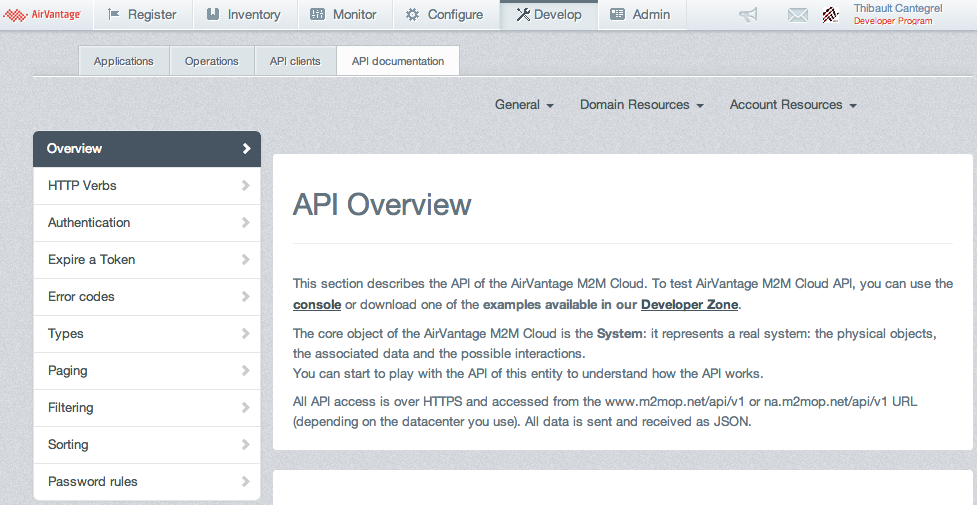977x505 pixels.
Task: Select Overview in the sidebar
Action: point(147,148)
